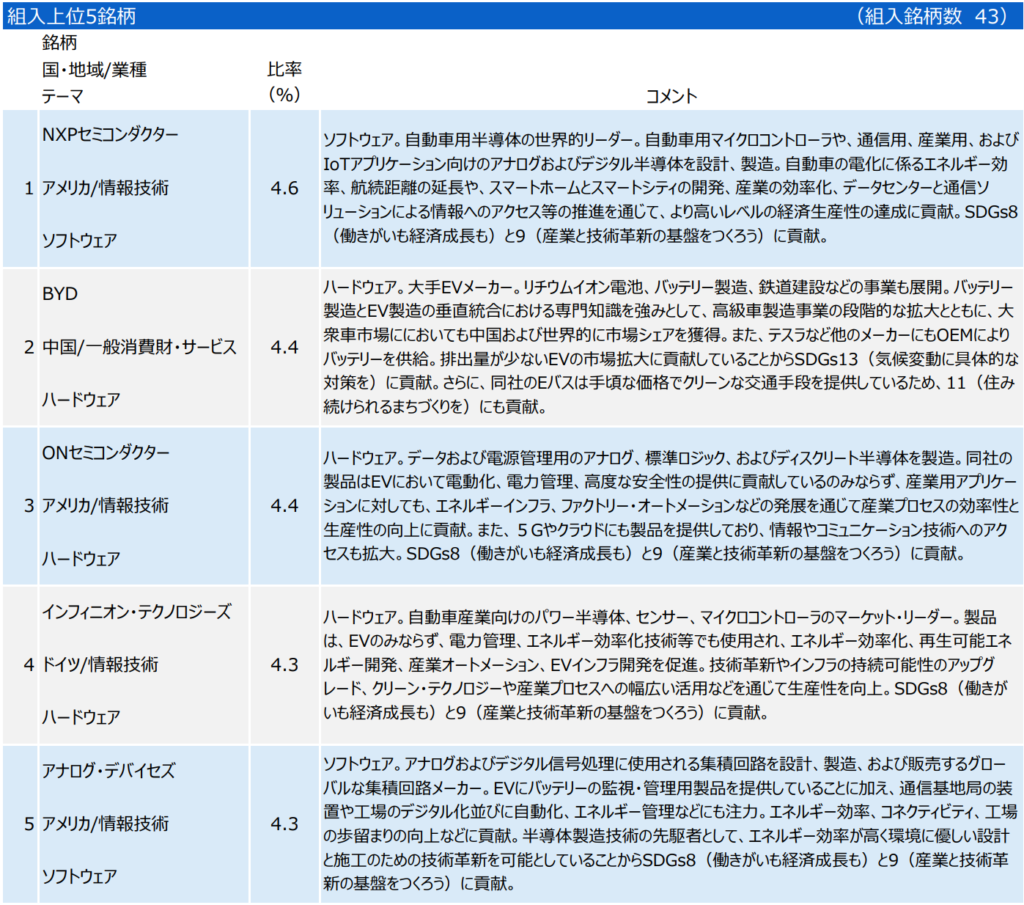This screenshot has height=905, width=1024.
Task: Select the 組入銘柄数 43 text
Action: [926, 15]
